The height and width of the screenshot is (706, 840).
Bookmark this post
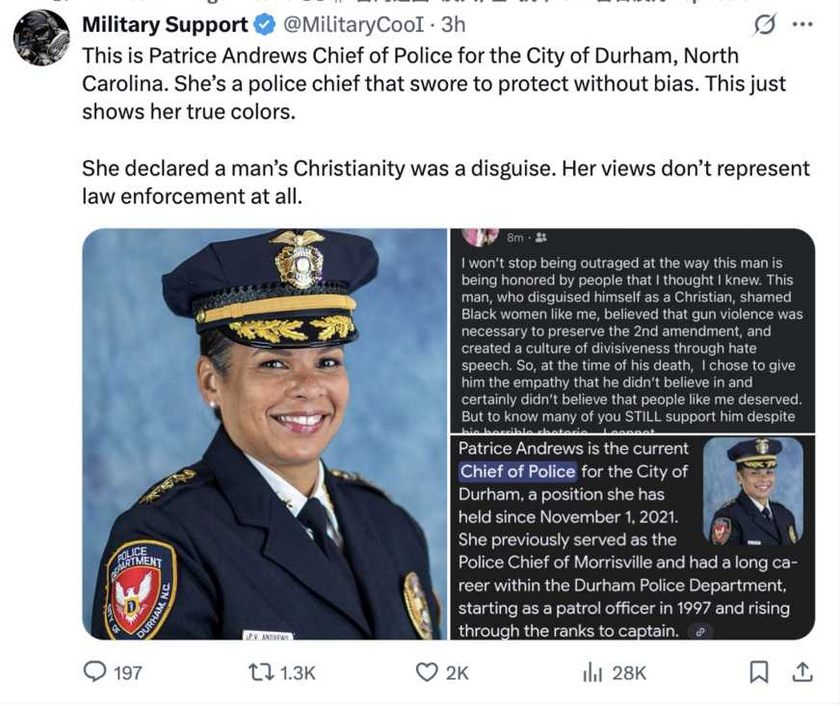(x=758, y=672)
